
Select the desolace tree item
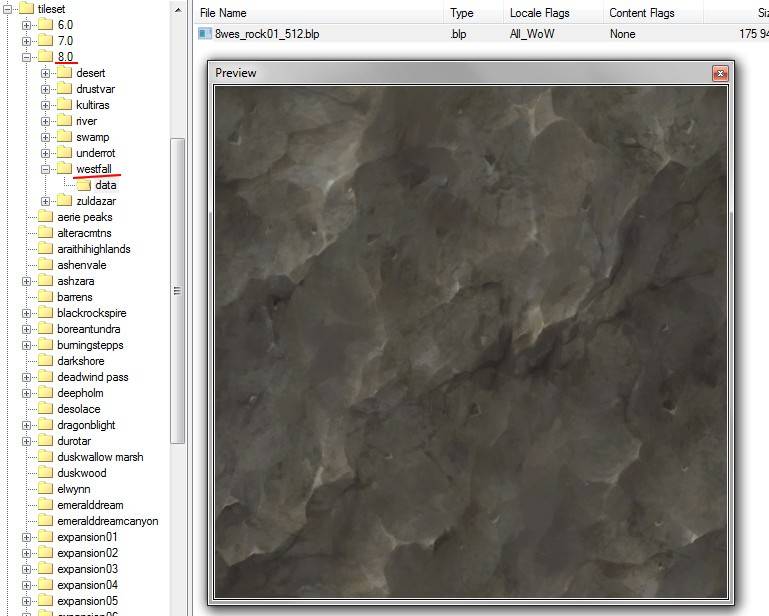(x=78, y=409)
